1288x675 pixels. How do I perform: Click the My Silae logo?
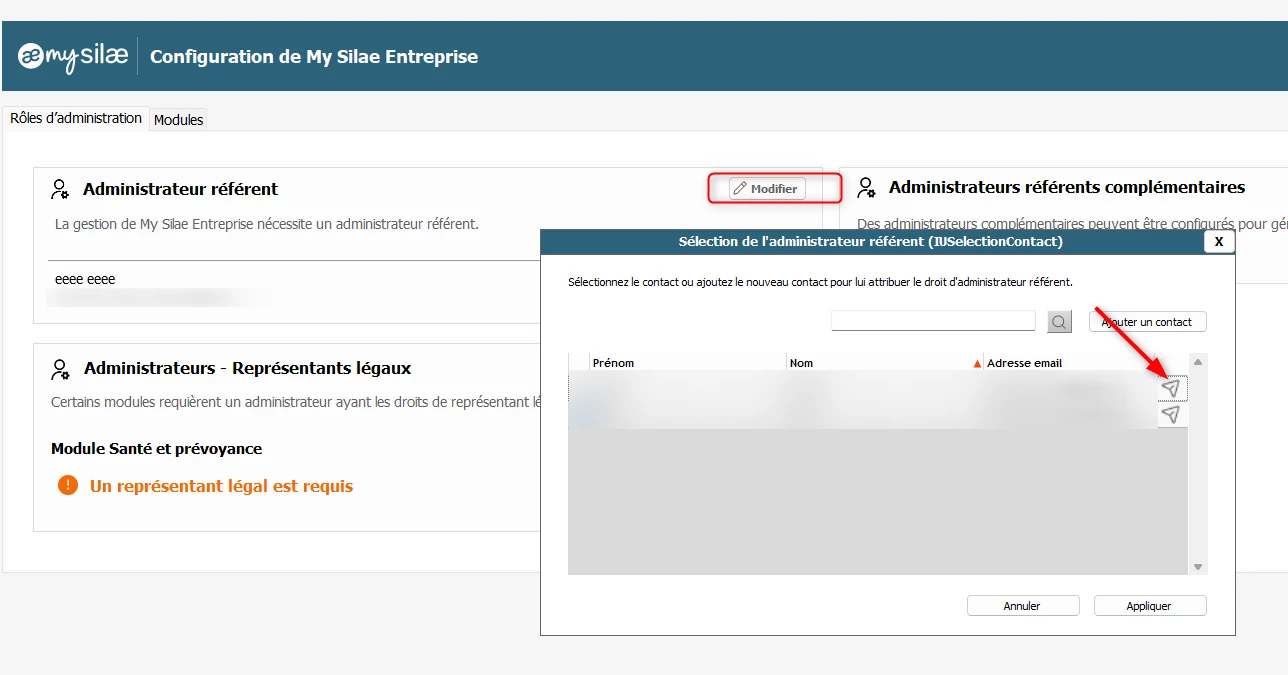[73, 56]
